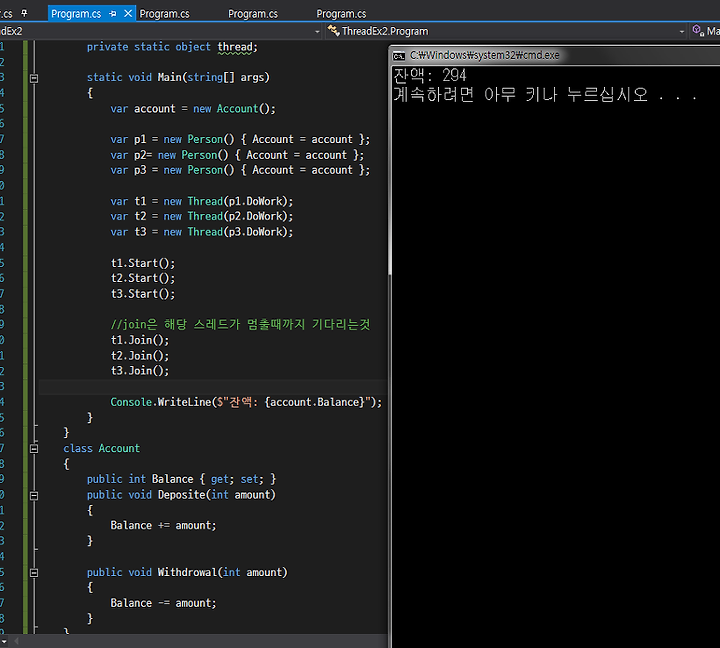Click the cmd.exe window title bar
This screenshot has height=648, width=720.
556,55
